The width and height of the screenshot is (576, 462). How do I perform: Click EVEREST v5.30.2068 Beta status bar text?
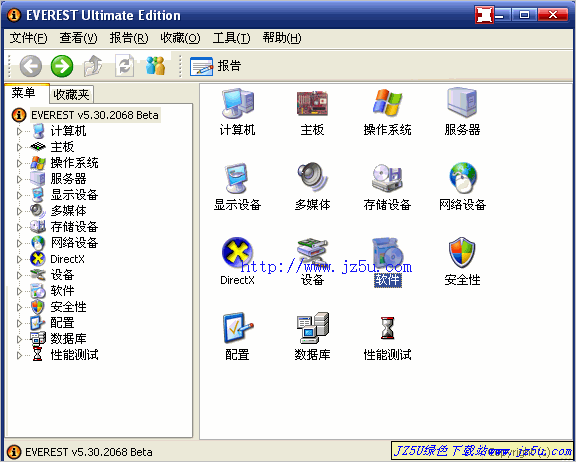[89, 452]
